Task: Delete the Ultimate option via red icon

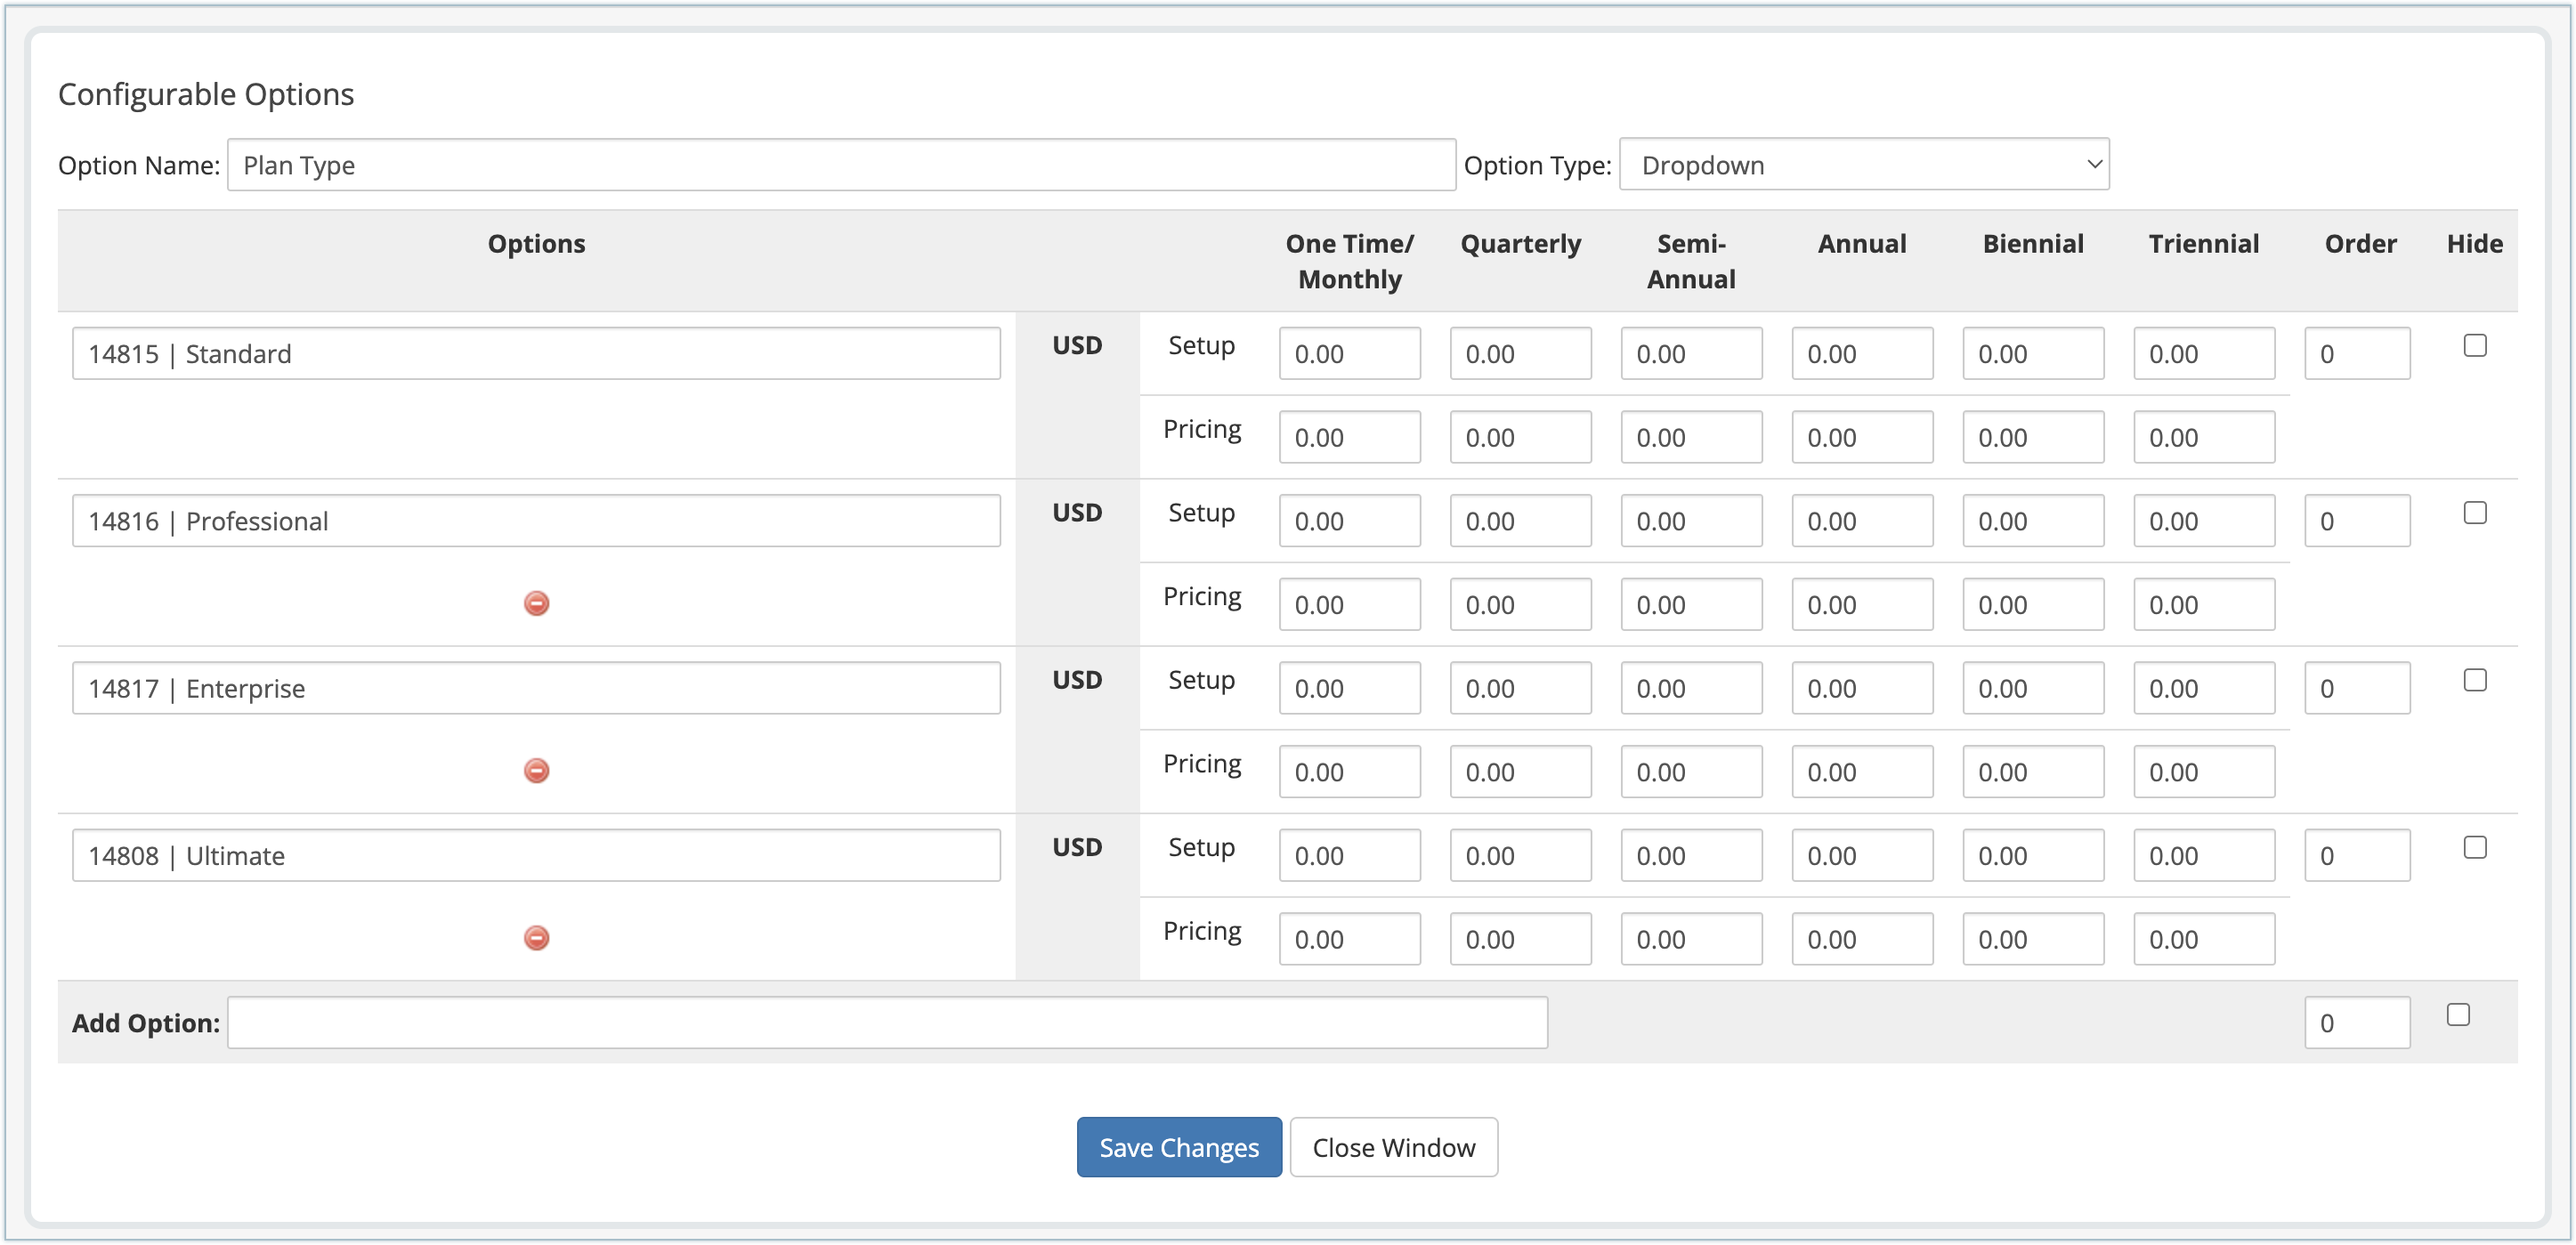Action: pos(536,937)
